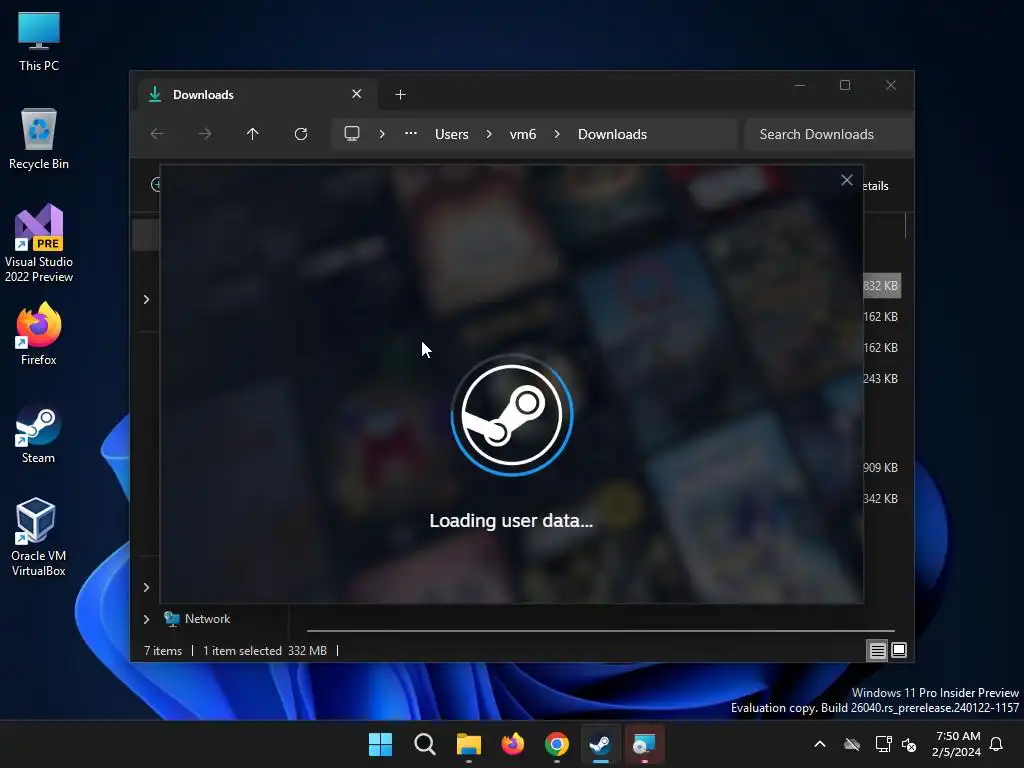This screenshot has height=768, width=1024.
Task: Click the Search Downloads field
Action: click(828, 134)
